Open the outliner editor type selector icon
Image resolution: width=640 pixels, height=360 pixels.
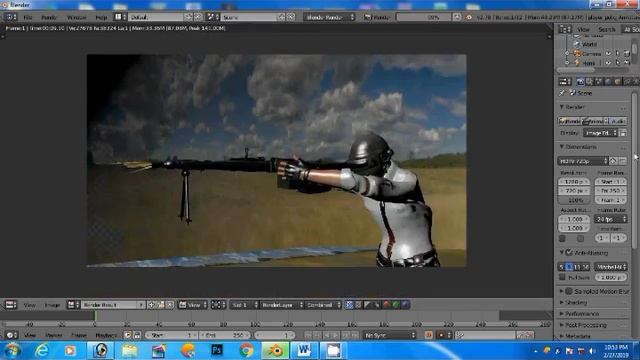click(565, 29)
